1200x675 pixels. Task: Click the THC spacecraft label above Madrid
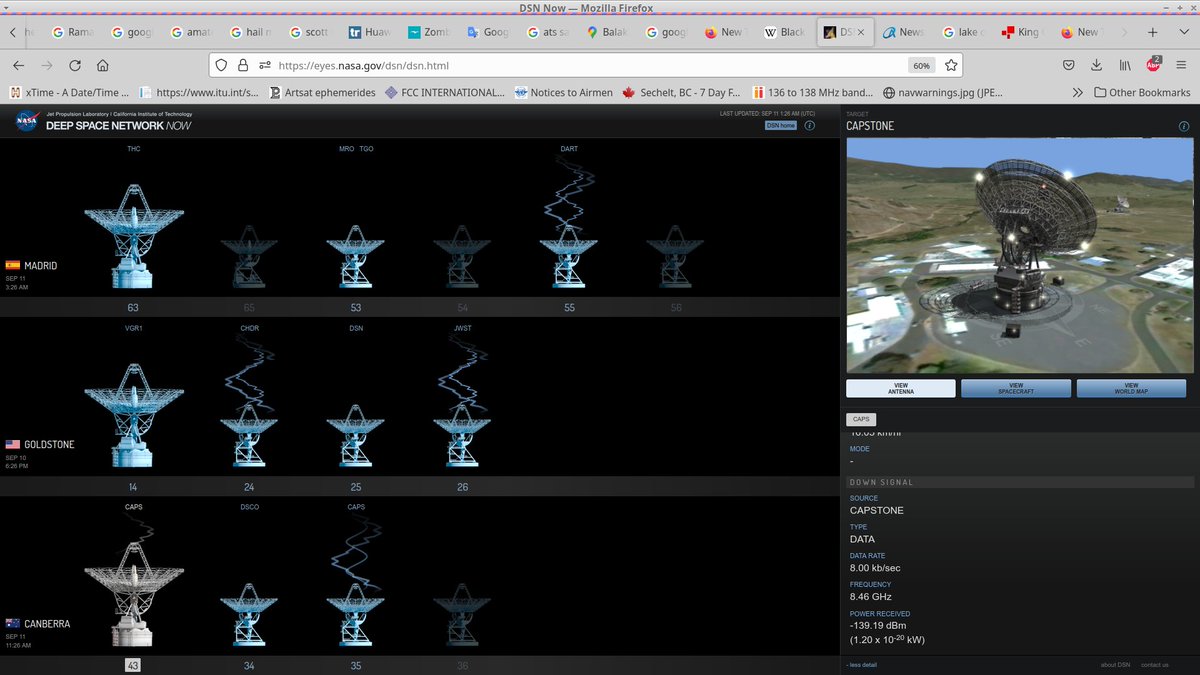134,149
